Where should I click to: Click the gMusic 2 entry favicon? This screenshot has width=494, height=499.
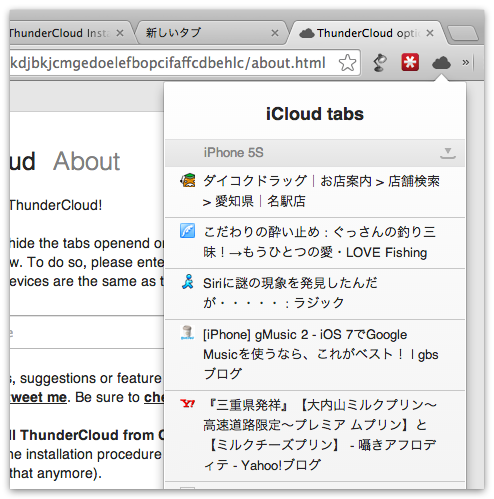187,333
